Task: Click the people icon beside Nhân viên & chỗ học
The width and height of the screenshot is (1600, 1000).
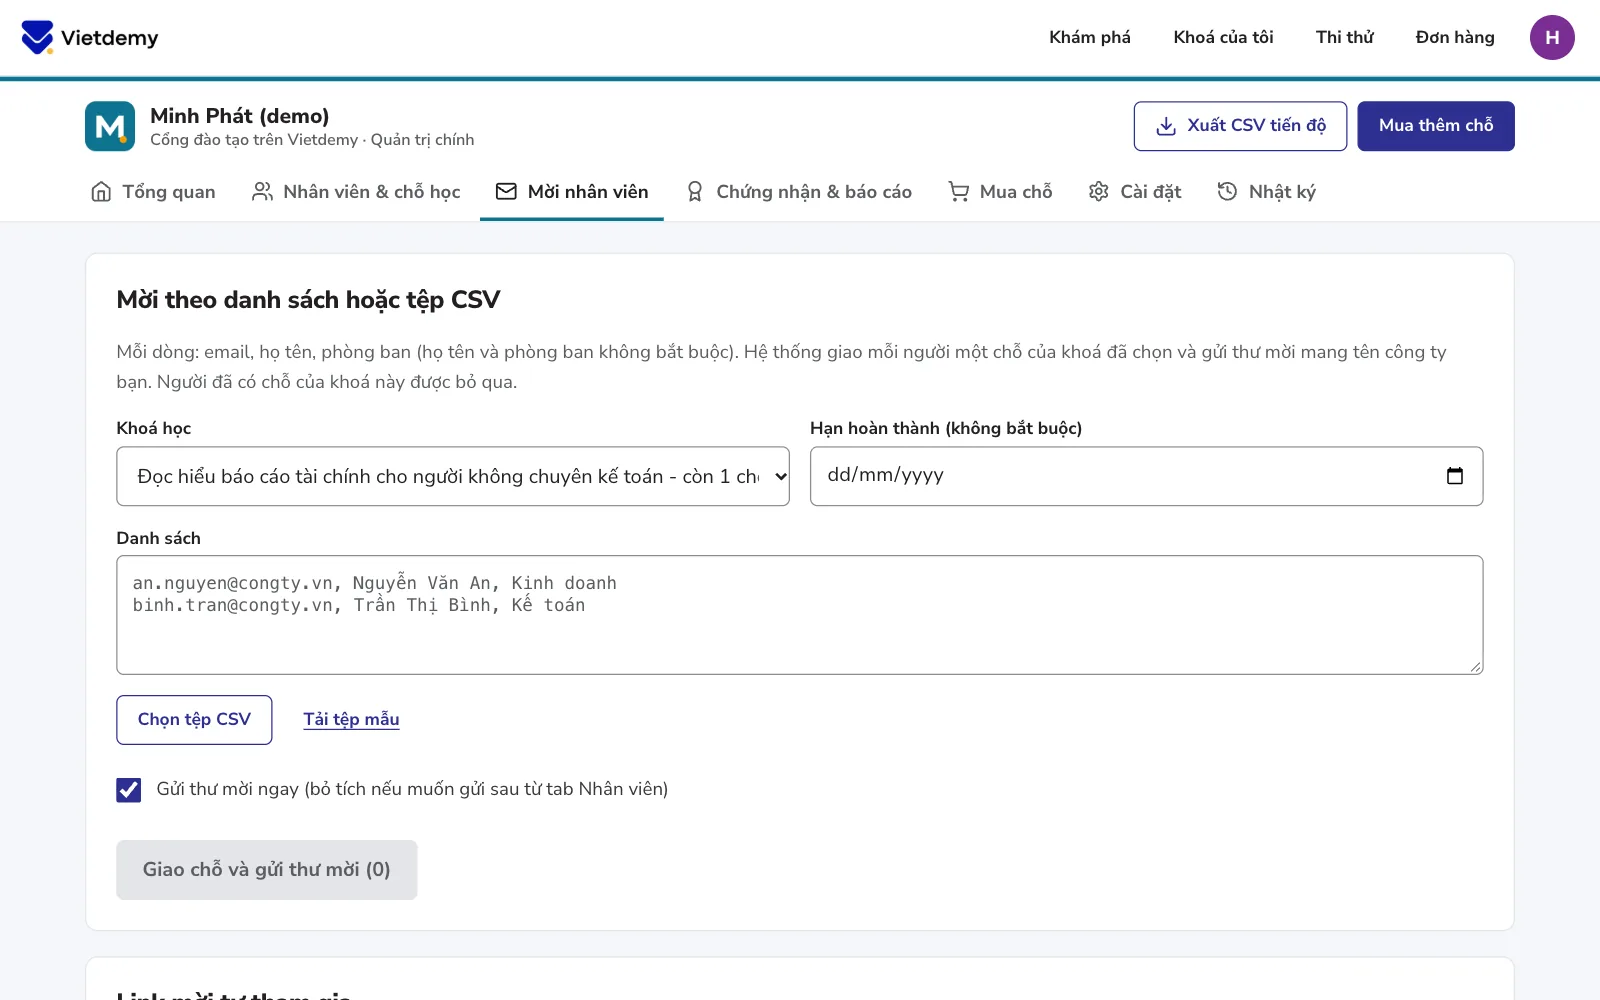Action: [x=262, y=192]
